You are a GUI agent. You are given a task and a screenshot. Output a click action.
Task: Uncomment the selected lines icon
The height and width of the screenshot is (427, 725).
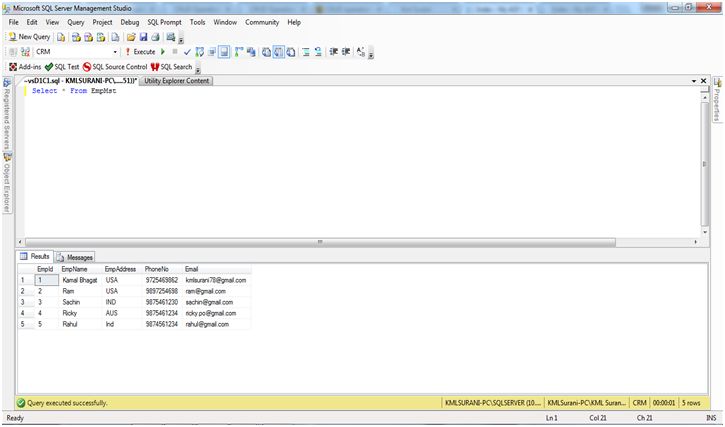click(x=318, y=52)
